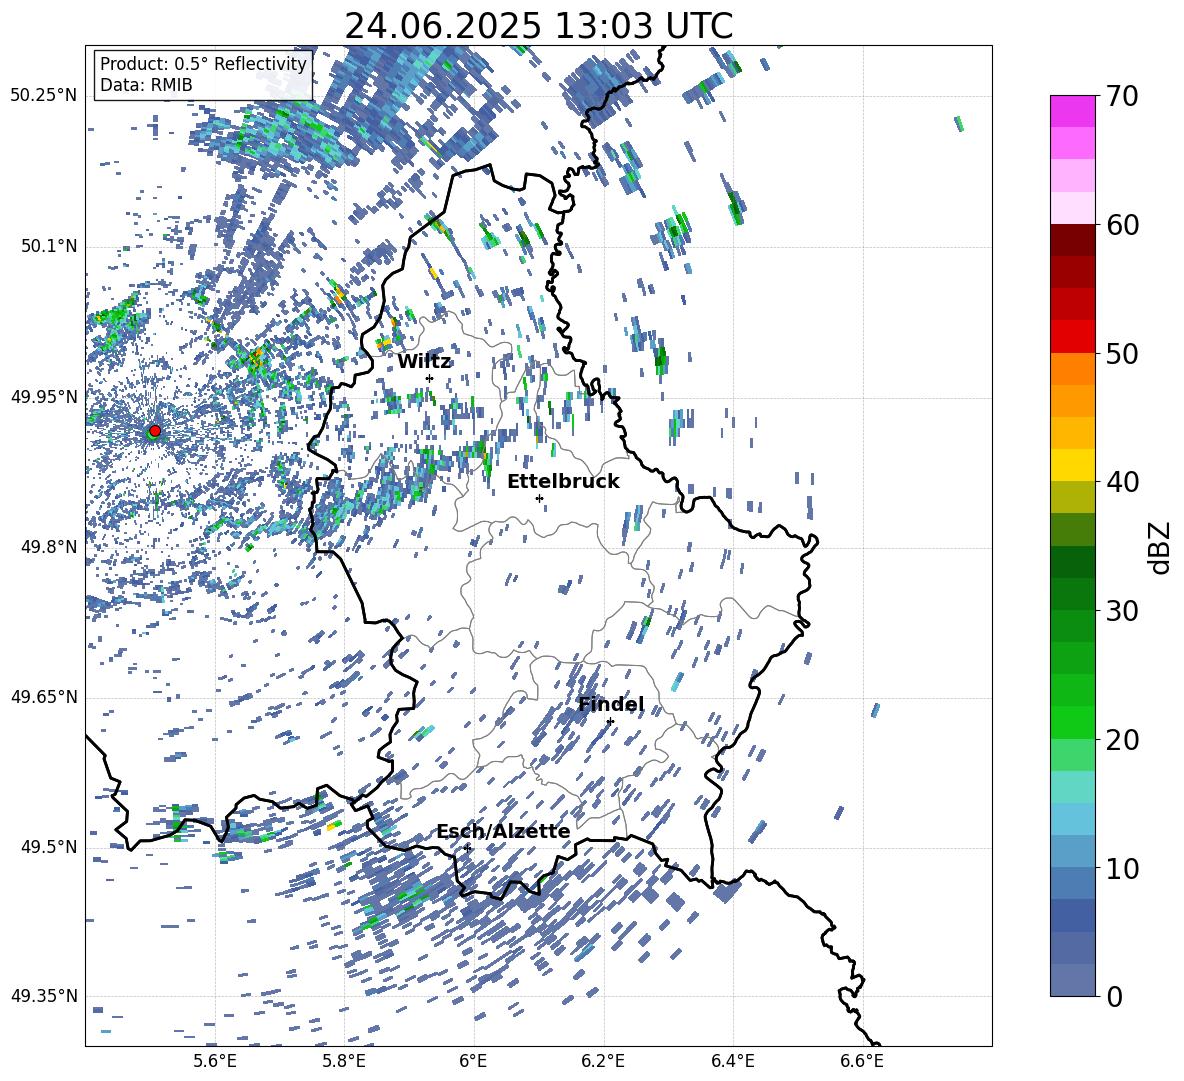Viewport: 1184px width, 1081px height.
Task: Click the red radar site marker
Action: pos(155,430)
